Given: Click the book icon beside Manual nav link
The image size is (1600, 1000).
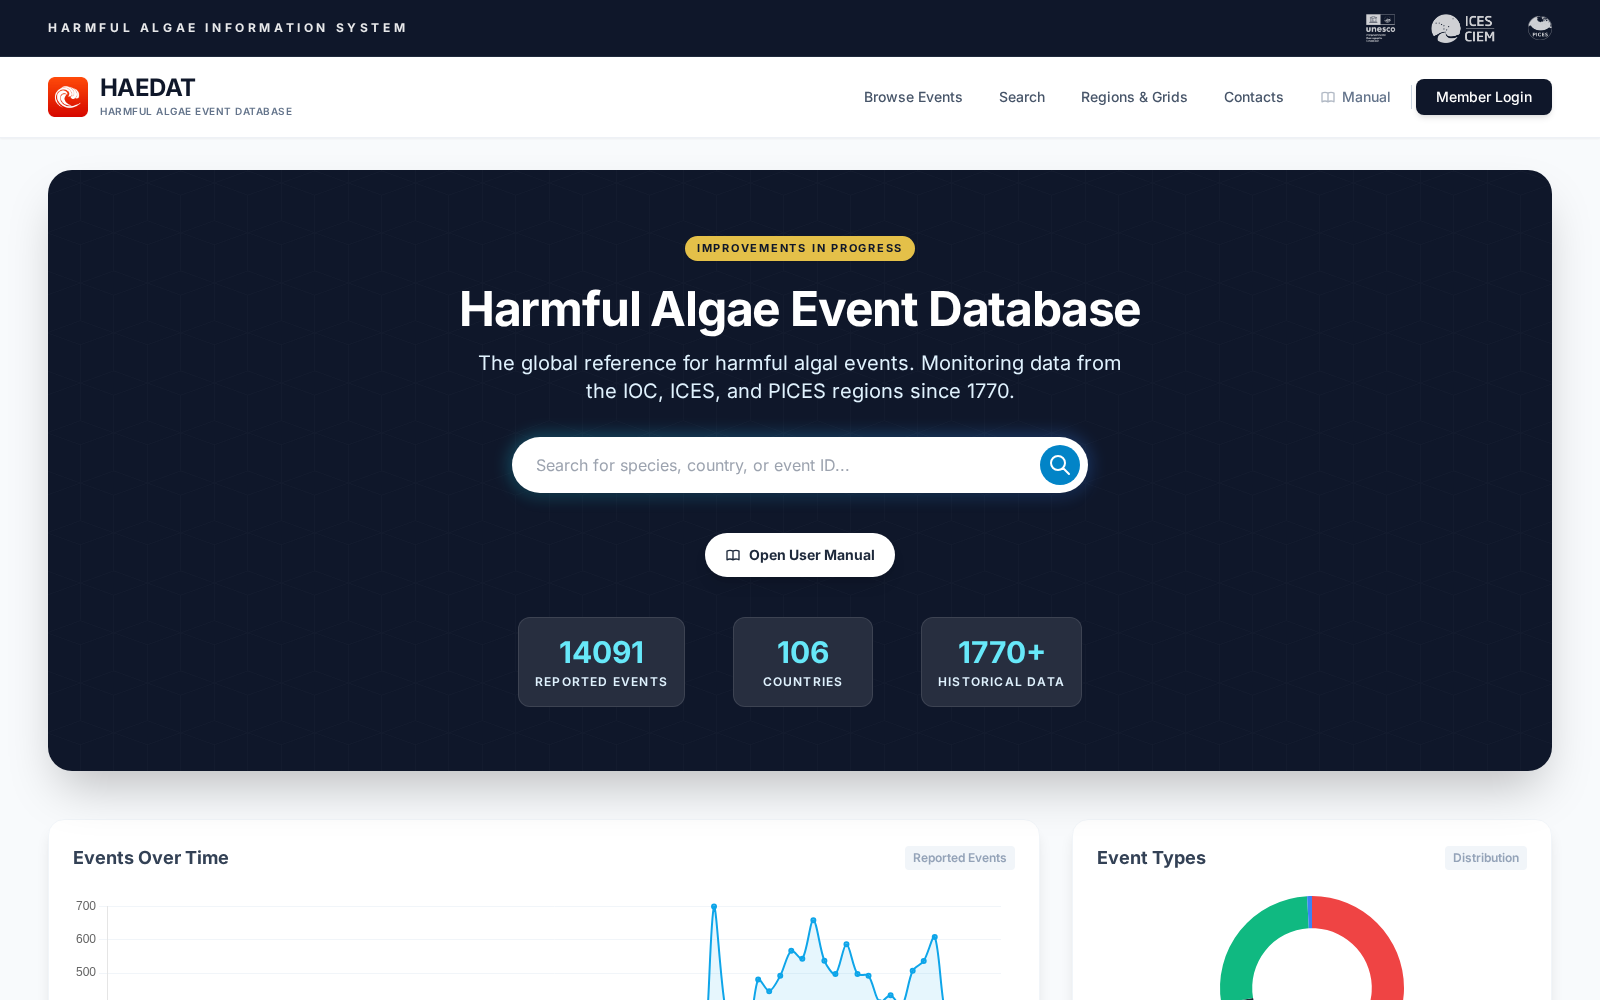Looking at the screenshot, I should click(x=1328, y=97).
